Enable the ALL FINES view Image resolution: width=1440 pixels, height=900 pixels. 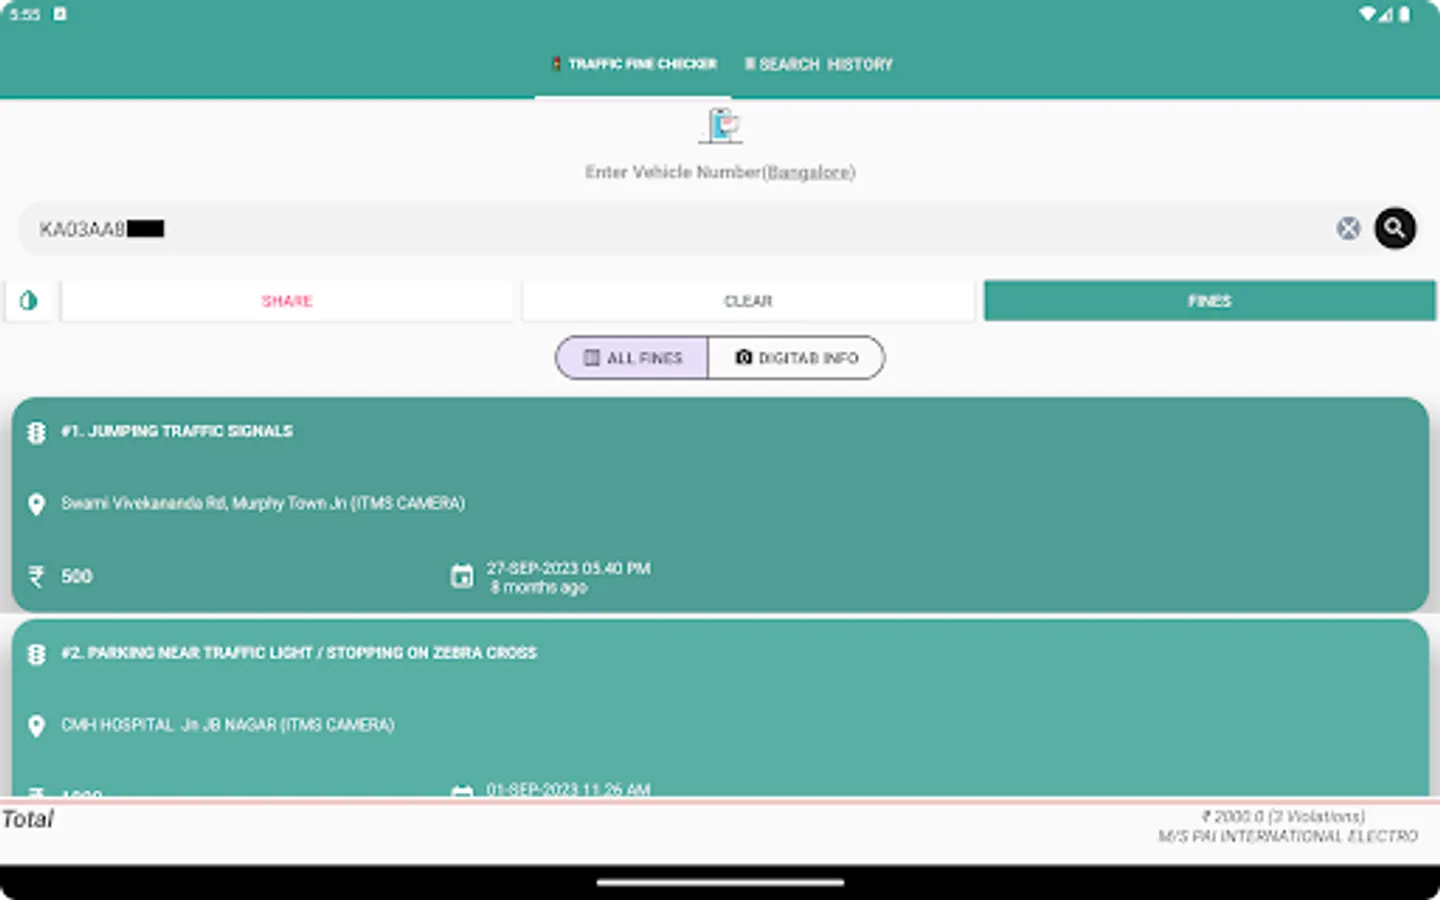[x=631, y=357]
